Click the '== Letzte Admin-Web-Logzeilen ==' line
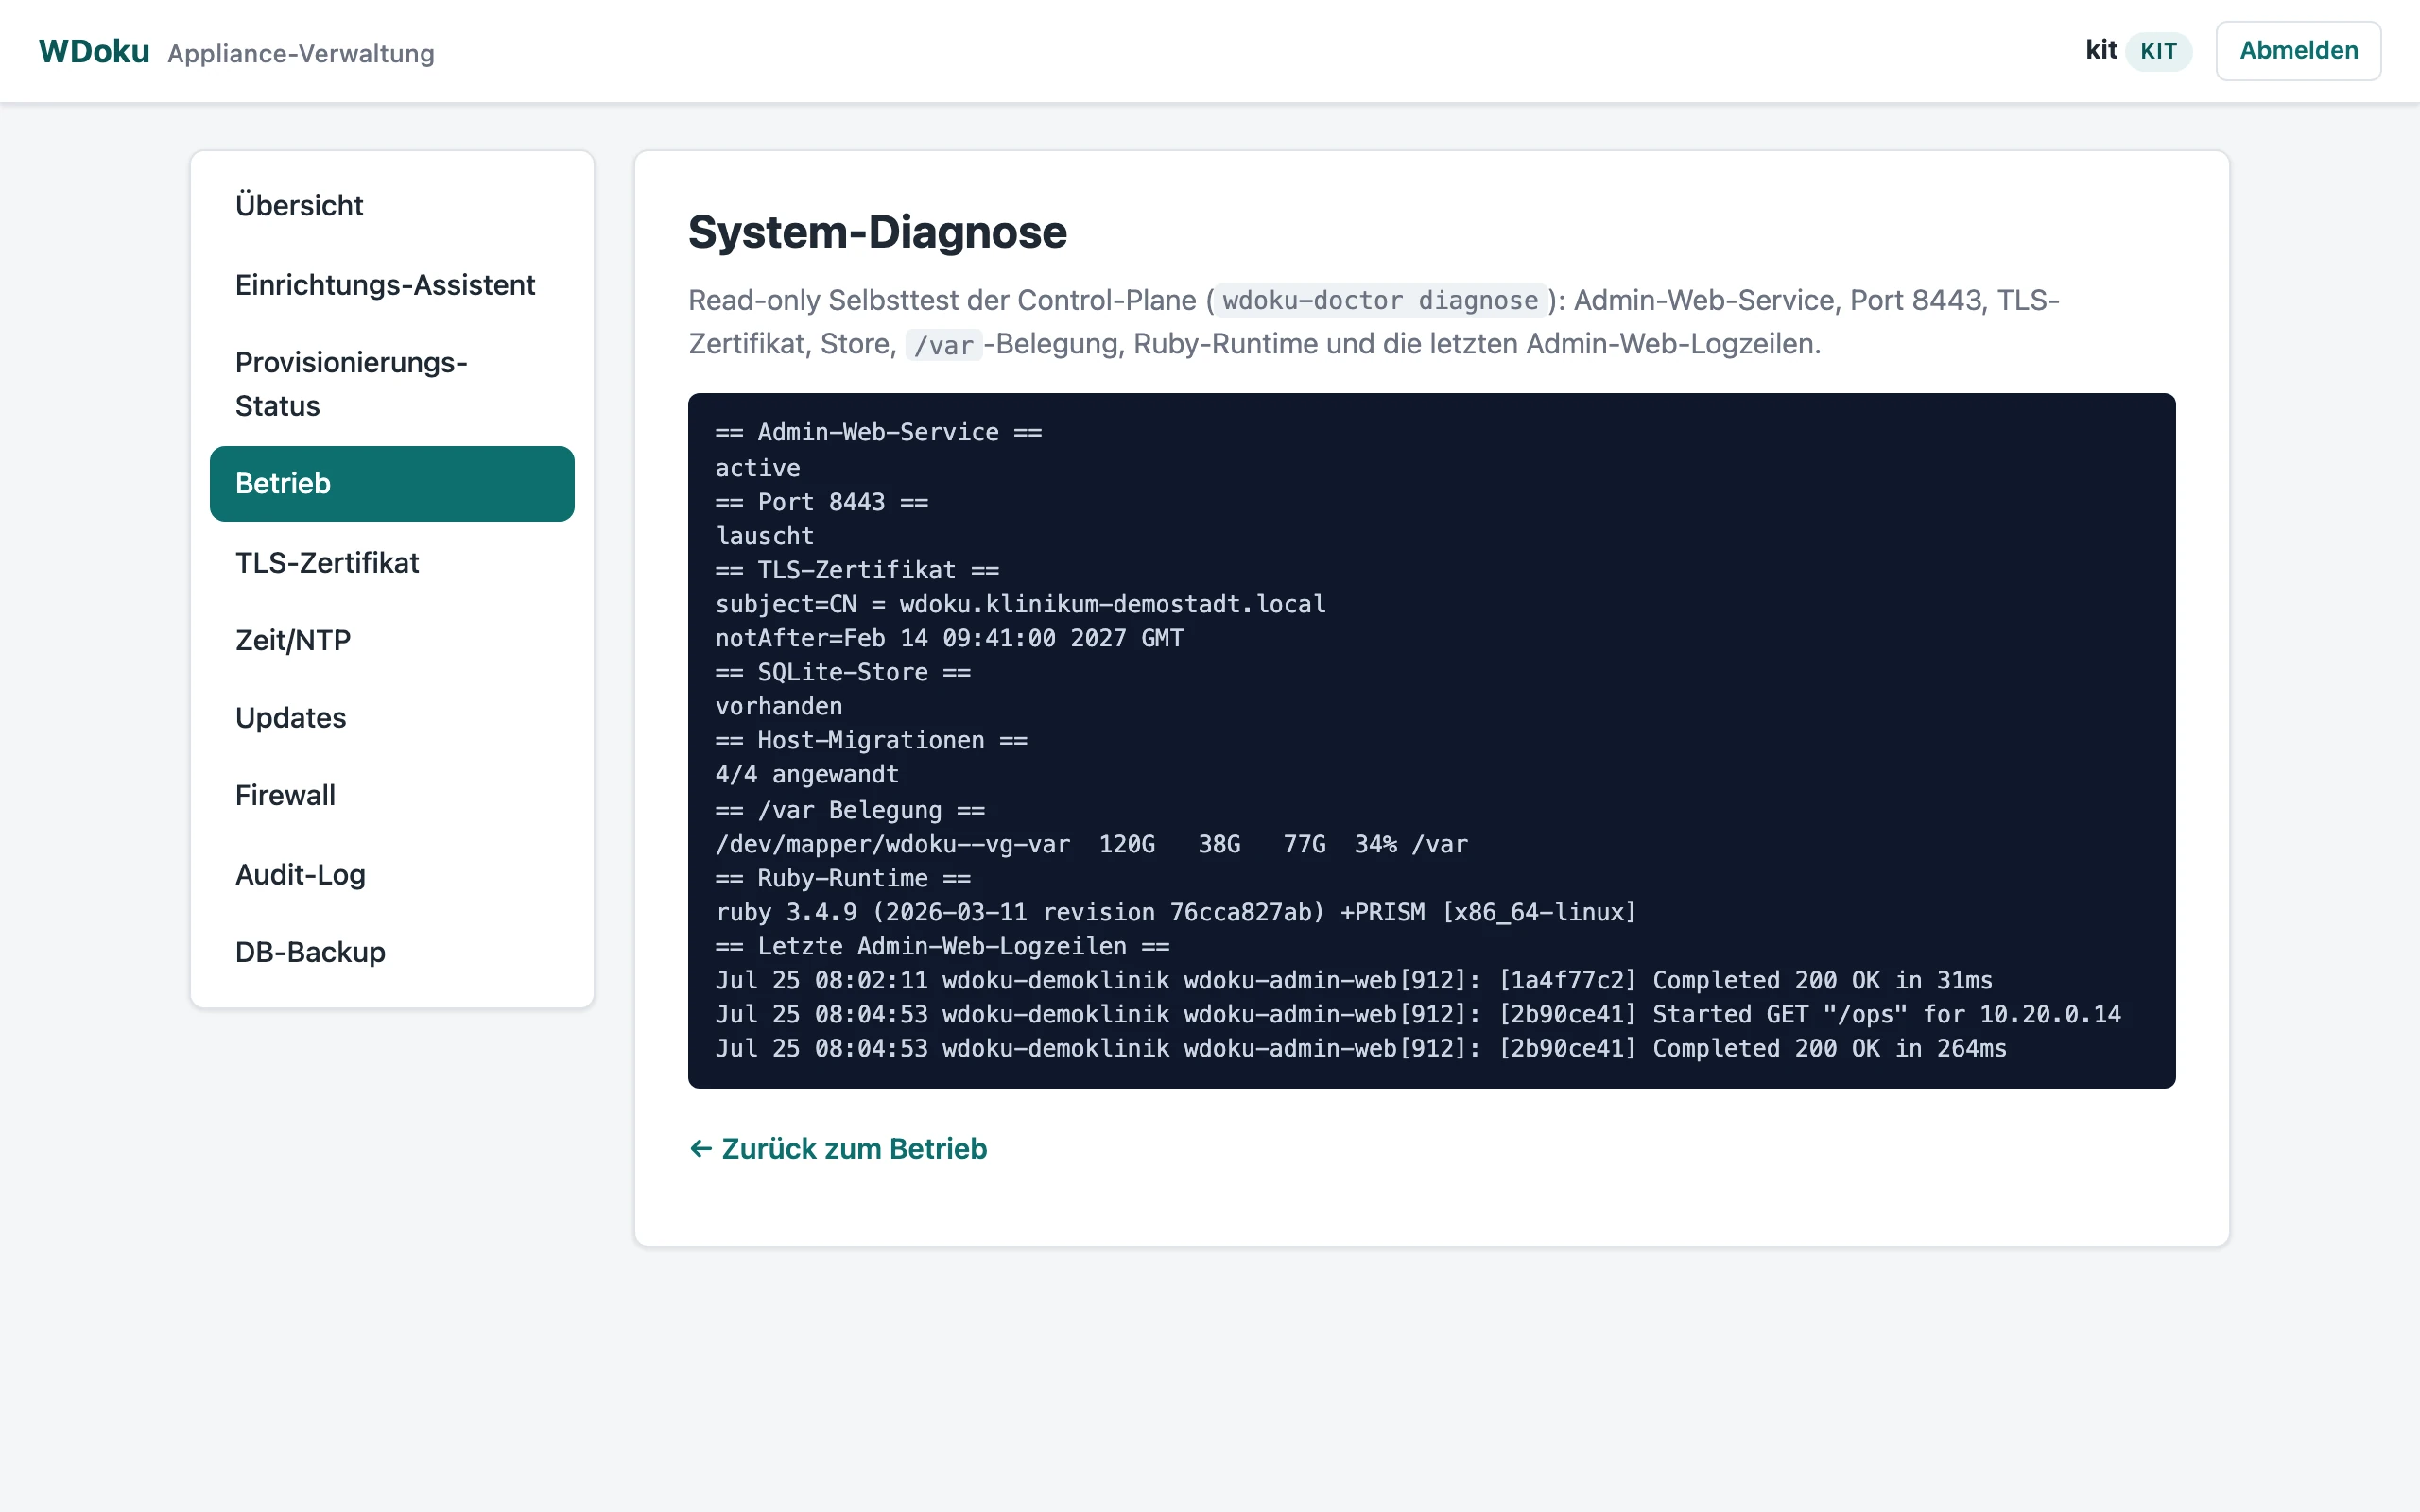The width and height of the screenshot is (2420, 1512). [x=942, y=946]
